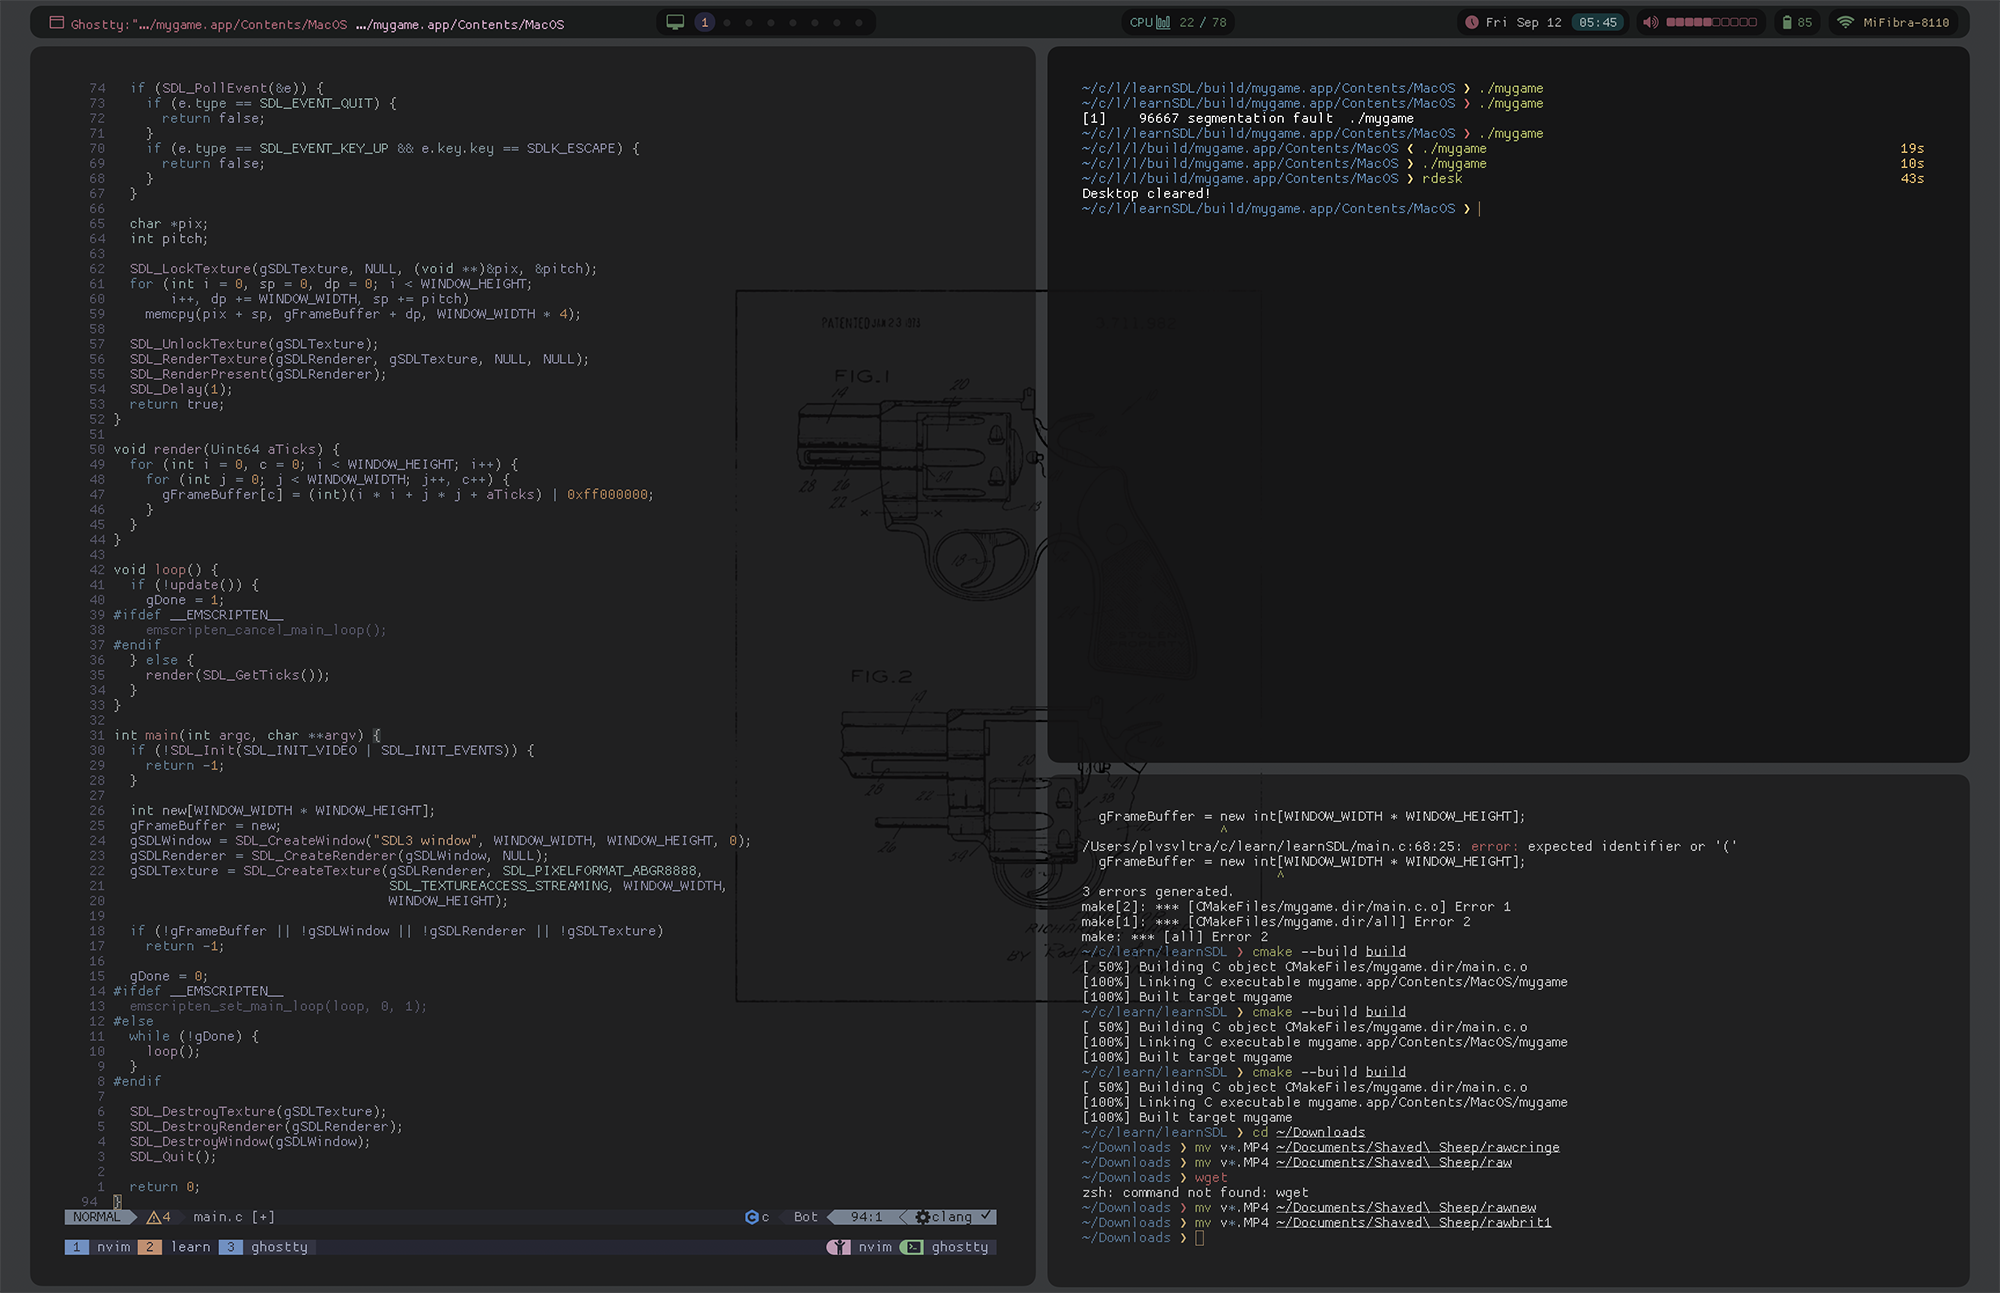Viewport: 2000px width, 1293px height.
Task: Click the 43s duration at right of terminal
Action: (x=1912, y=179)
